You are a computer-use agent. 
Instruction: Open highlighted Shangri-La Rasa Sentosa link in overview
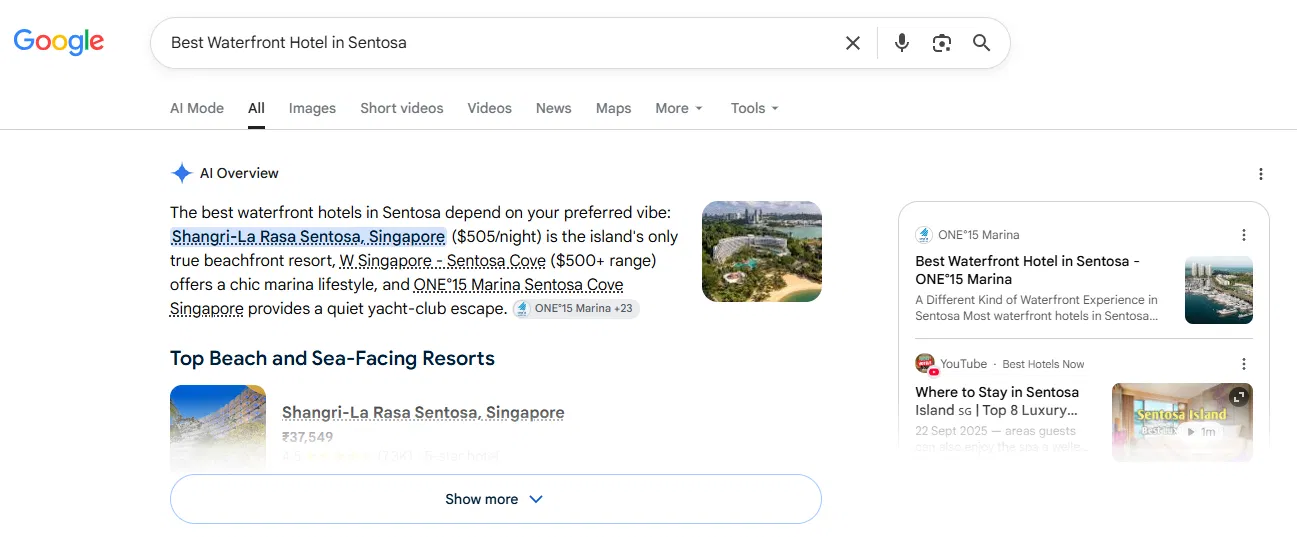coord(308,237)
